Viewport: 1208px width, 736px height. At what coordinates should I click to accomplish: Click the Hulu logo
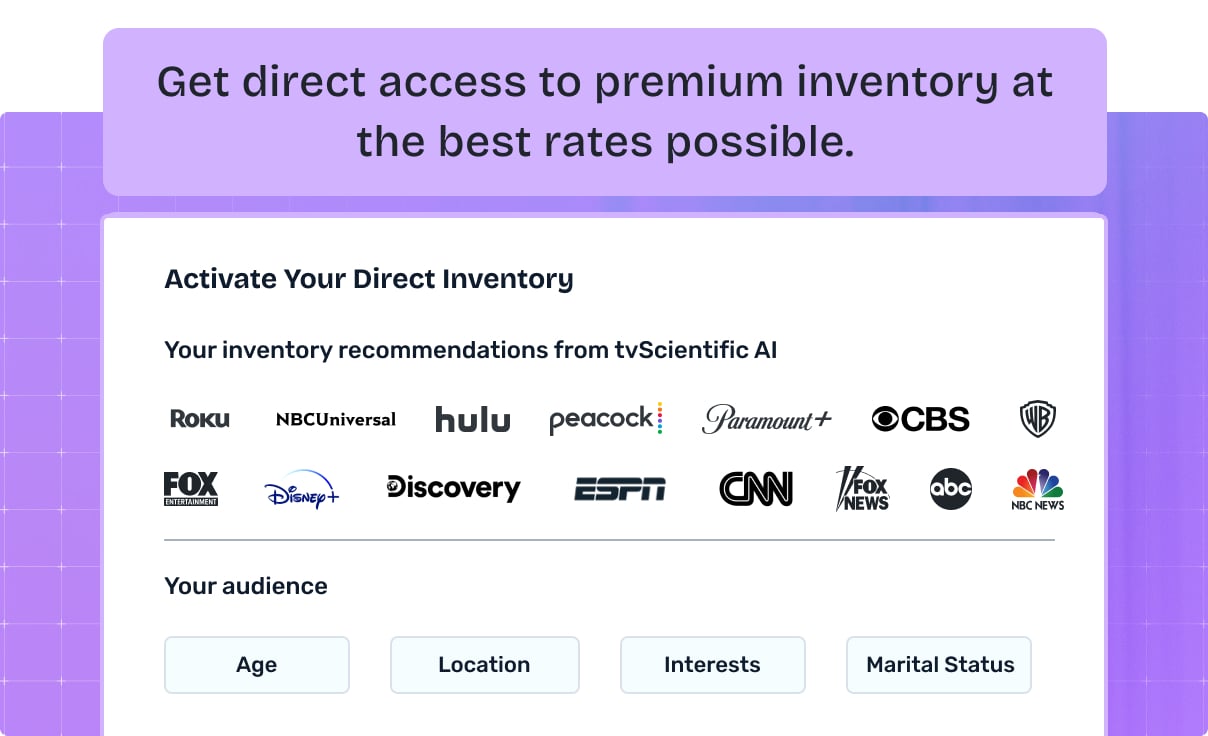pyautogui.click(x=473, y=420)
